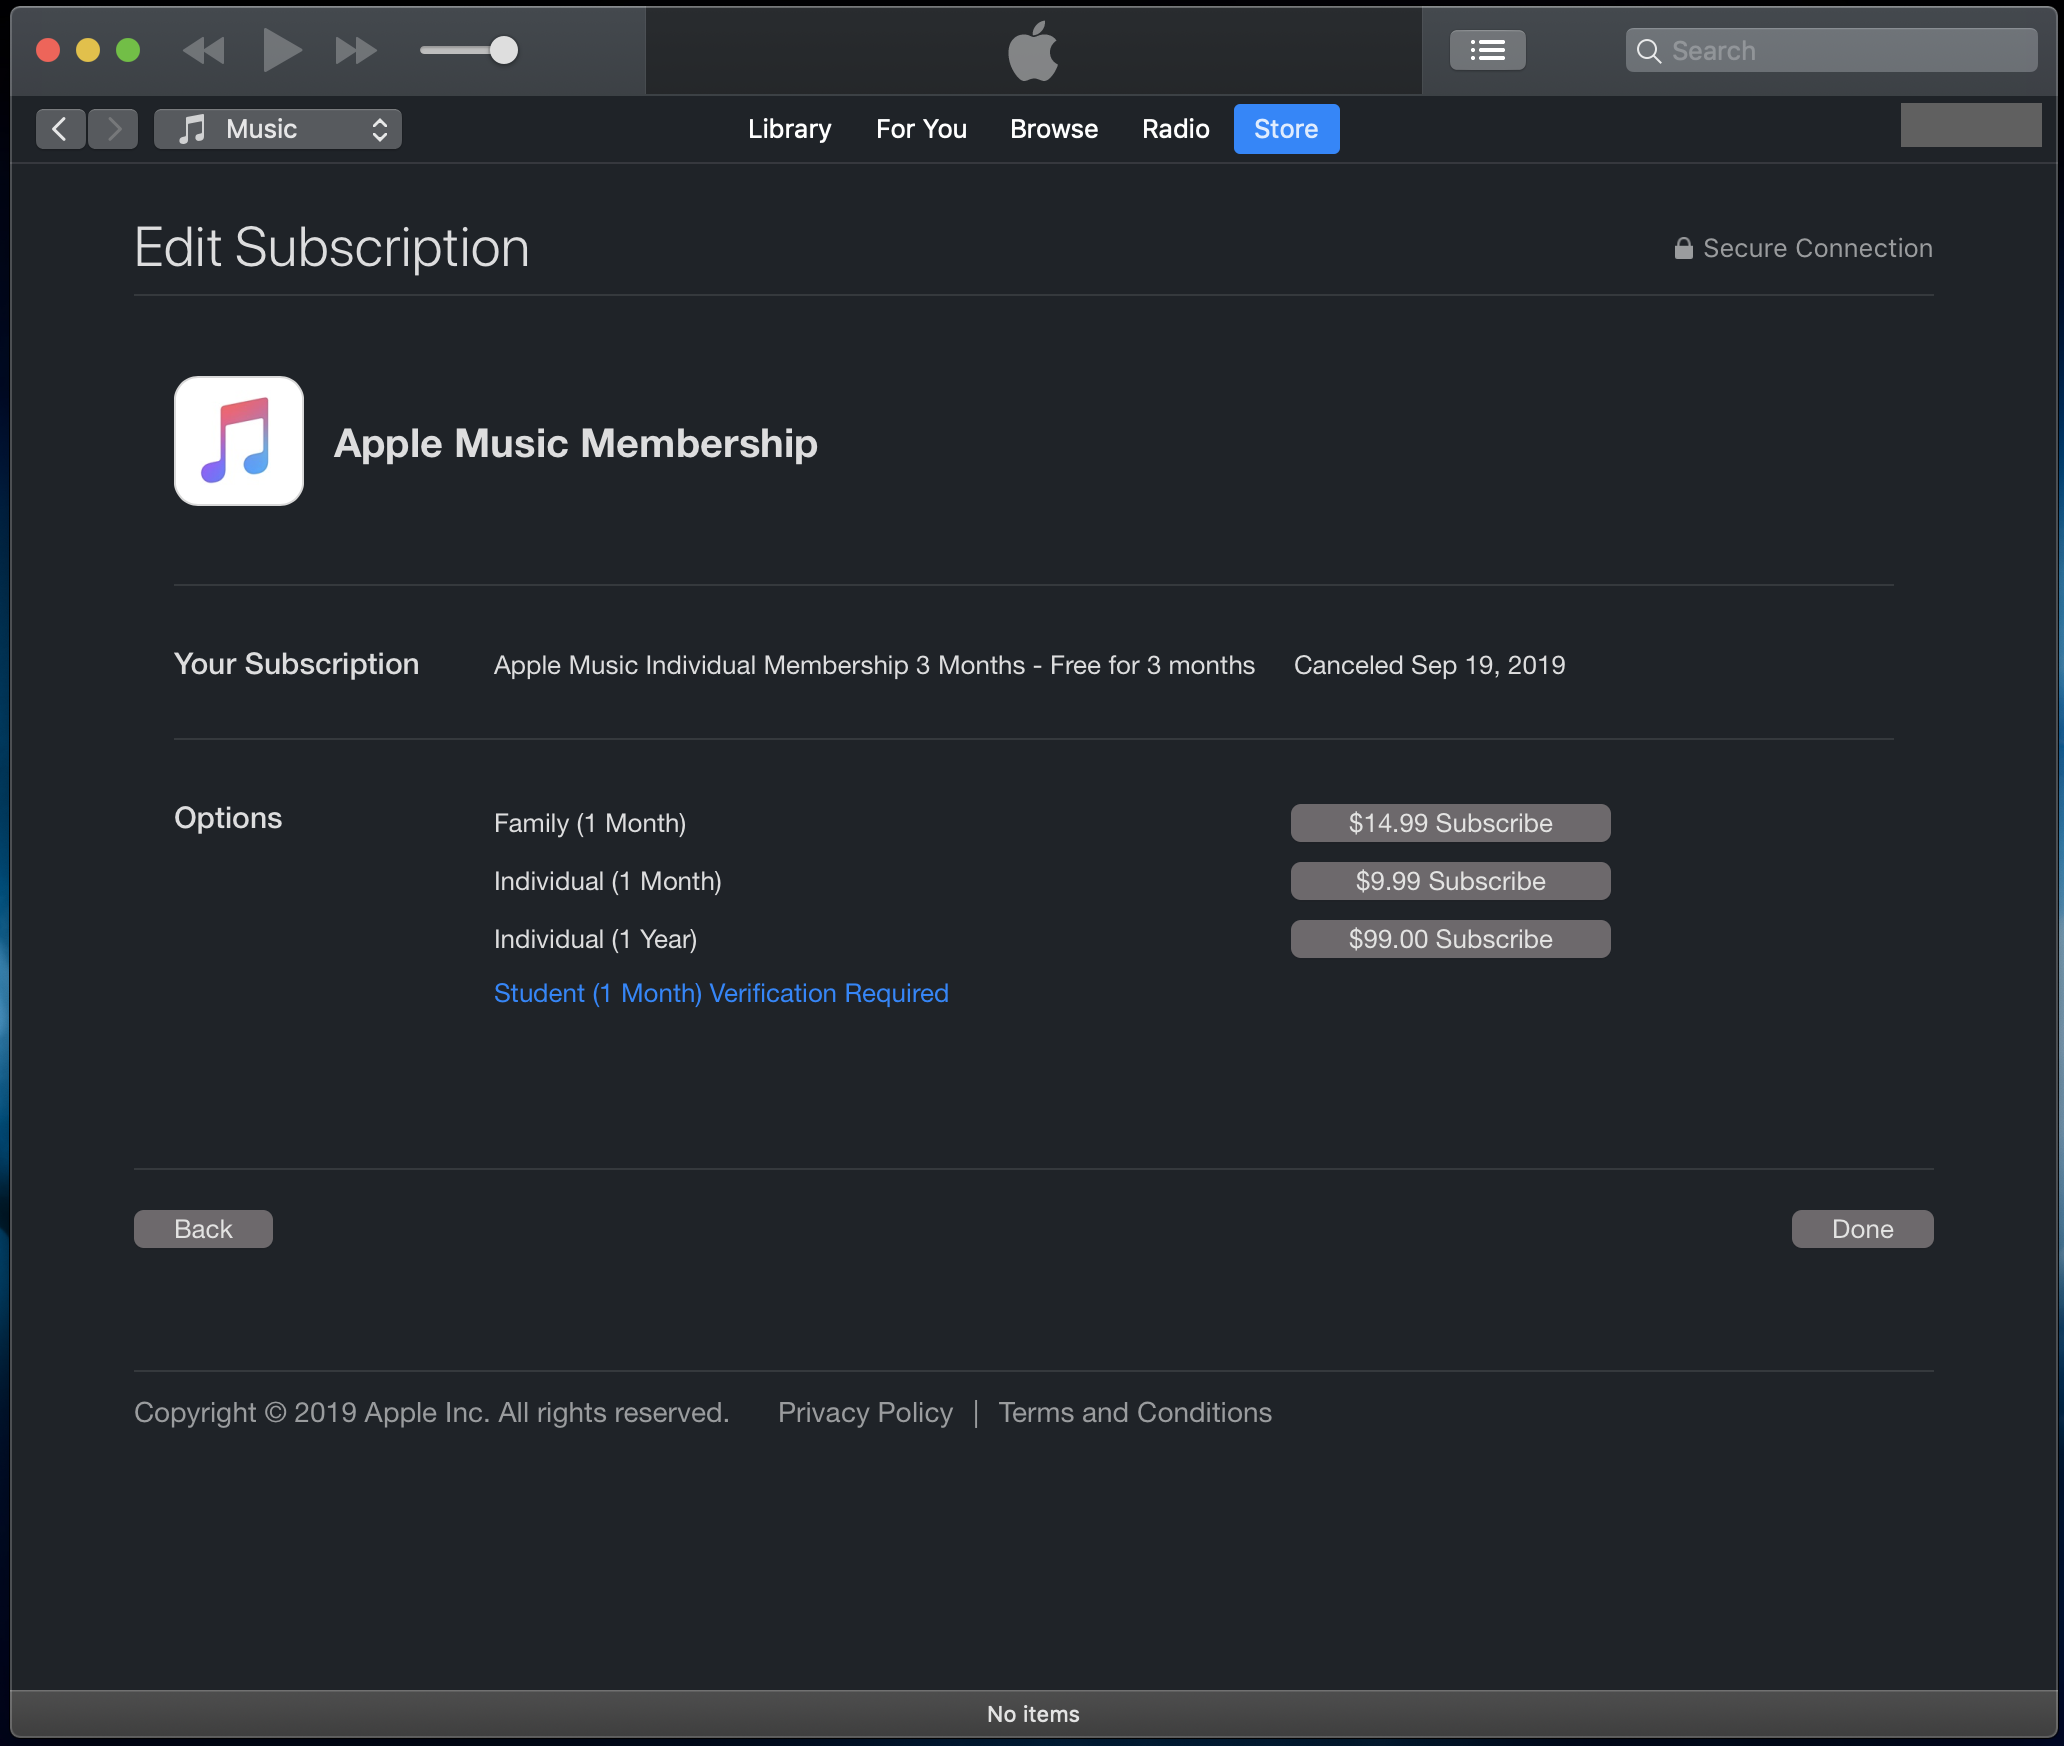2064x1746 pixels.
Task: Click the Done button
Action: coord(1862,1229)
